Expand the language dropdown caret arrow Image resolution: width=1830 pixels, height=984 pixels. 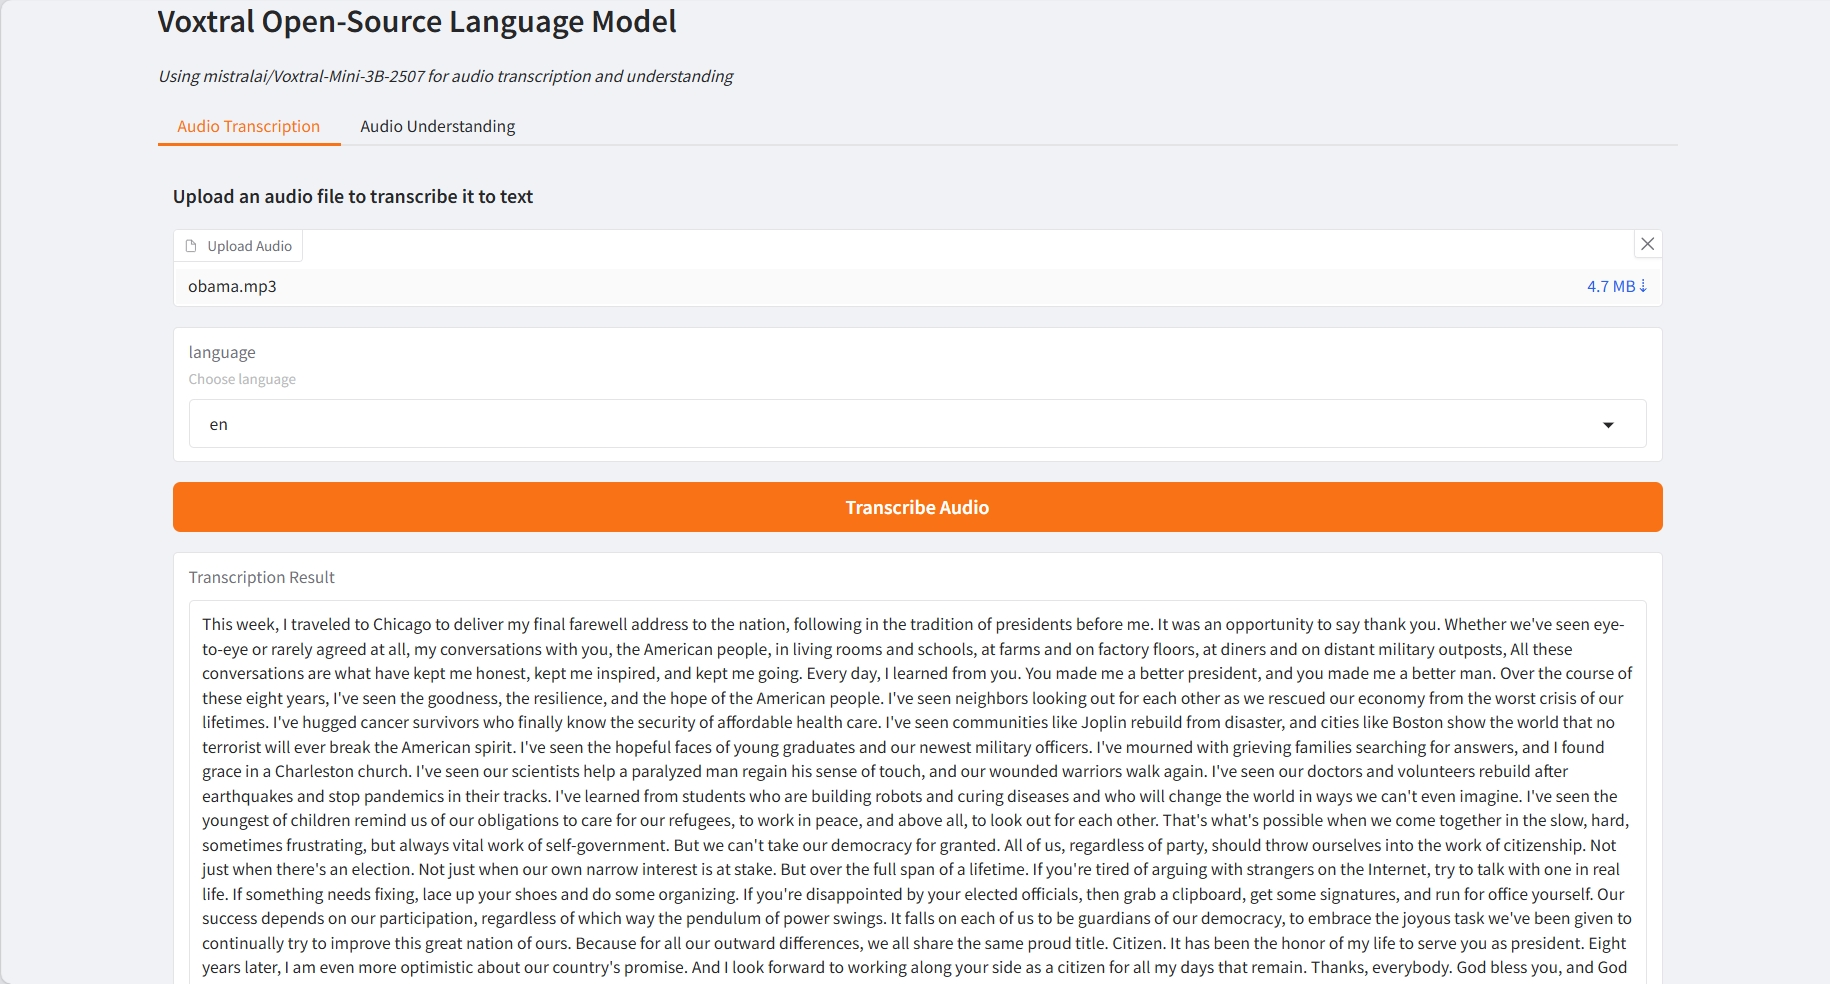pos(1608,425)
